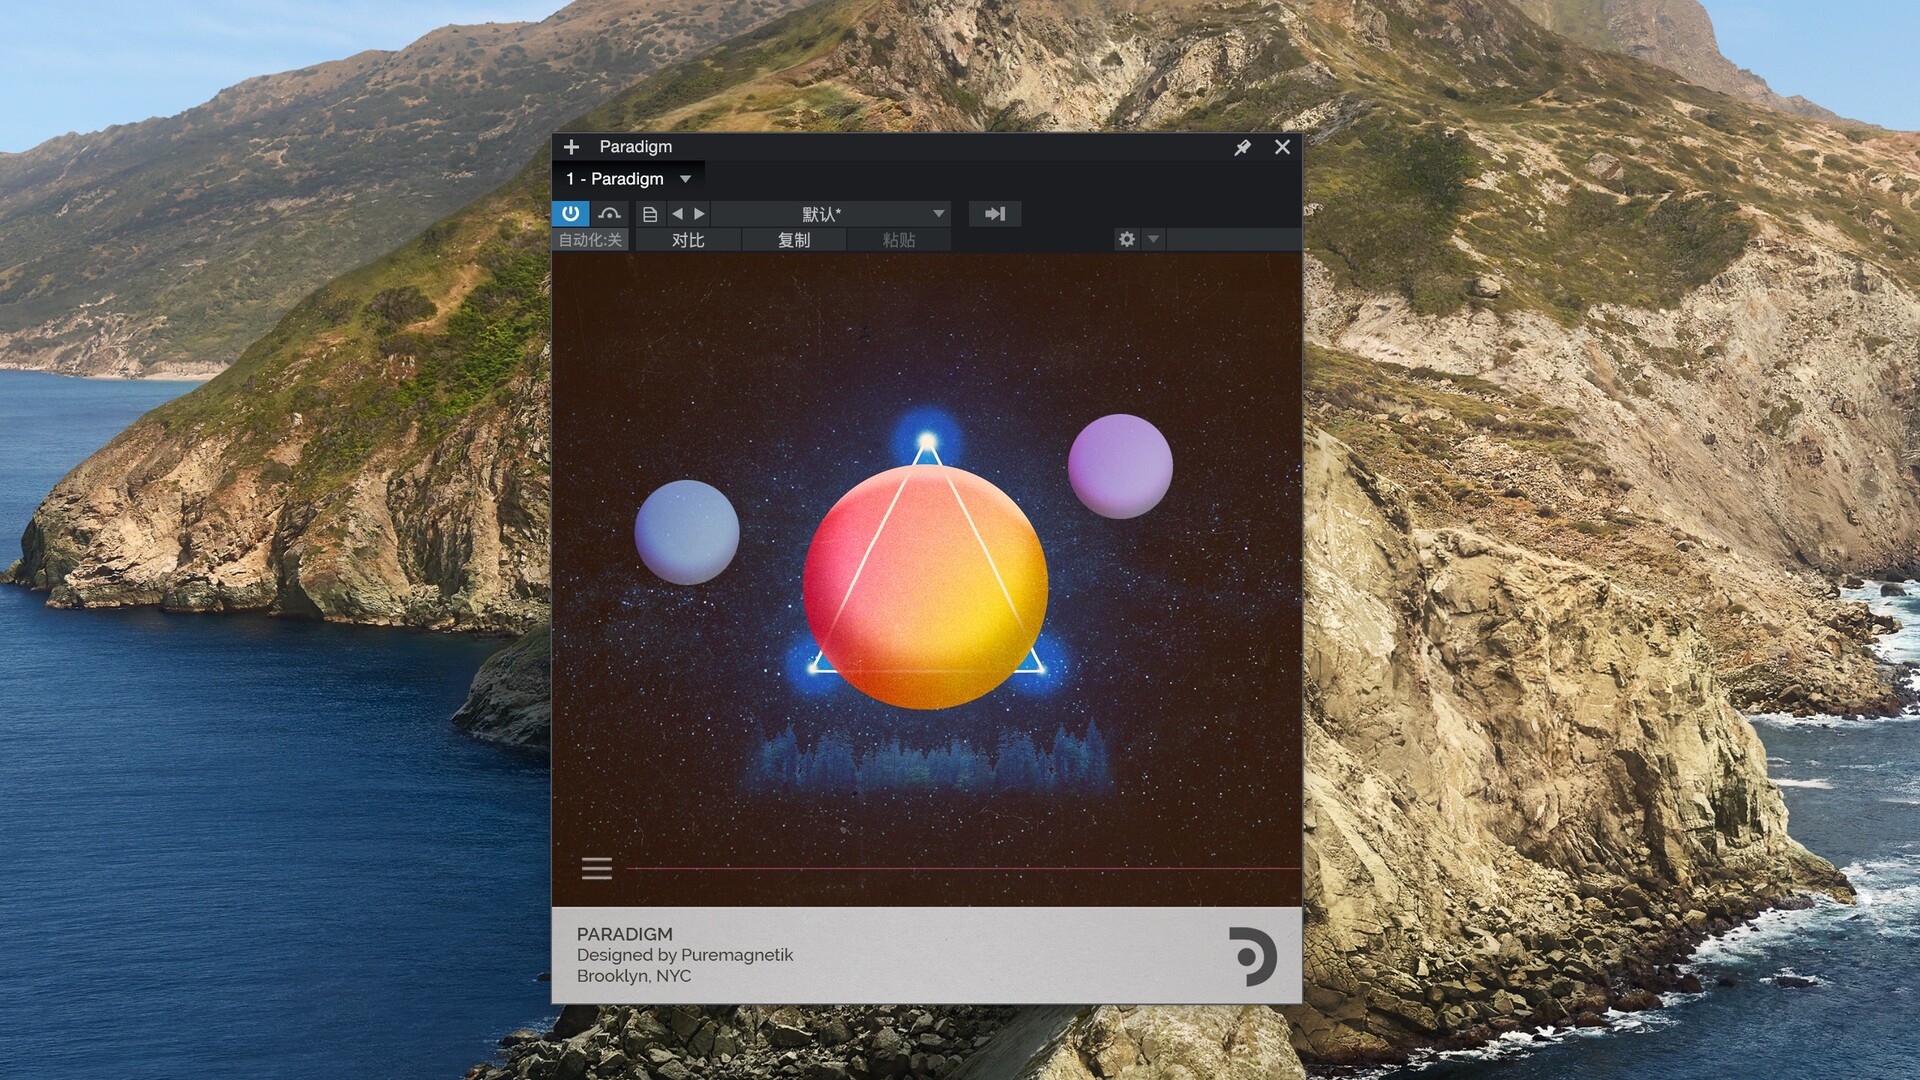
Task: Click the 对比 compare button
Action: [x=688, y=240]
